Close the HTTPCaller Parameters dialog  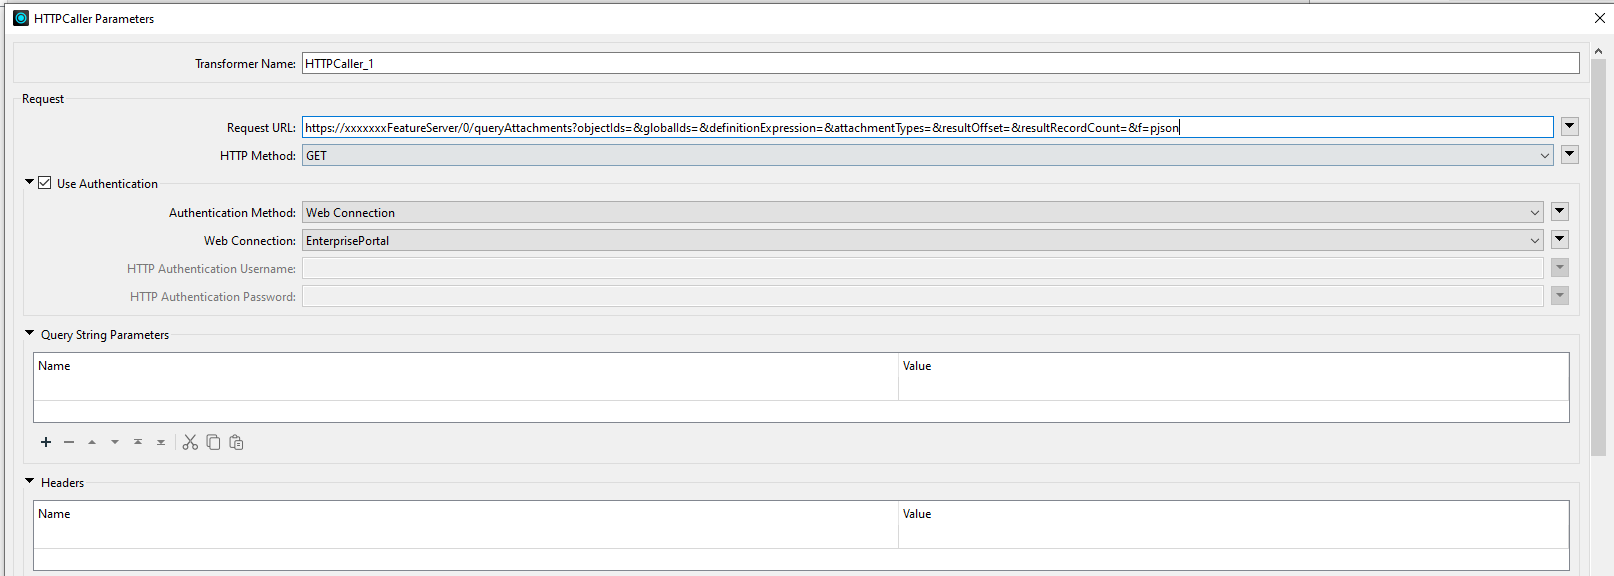tap(1599, 18)
